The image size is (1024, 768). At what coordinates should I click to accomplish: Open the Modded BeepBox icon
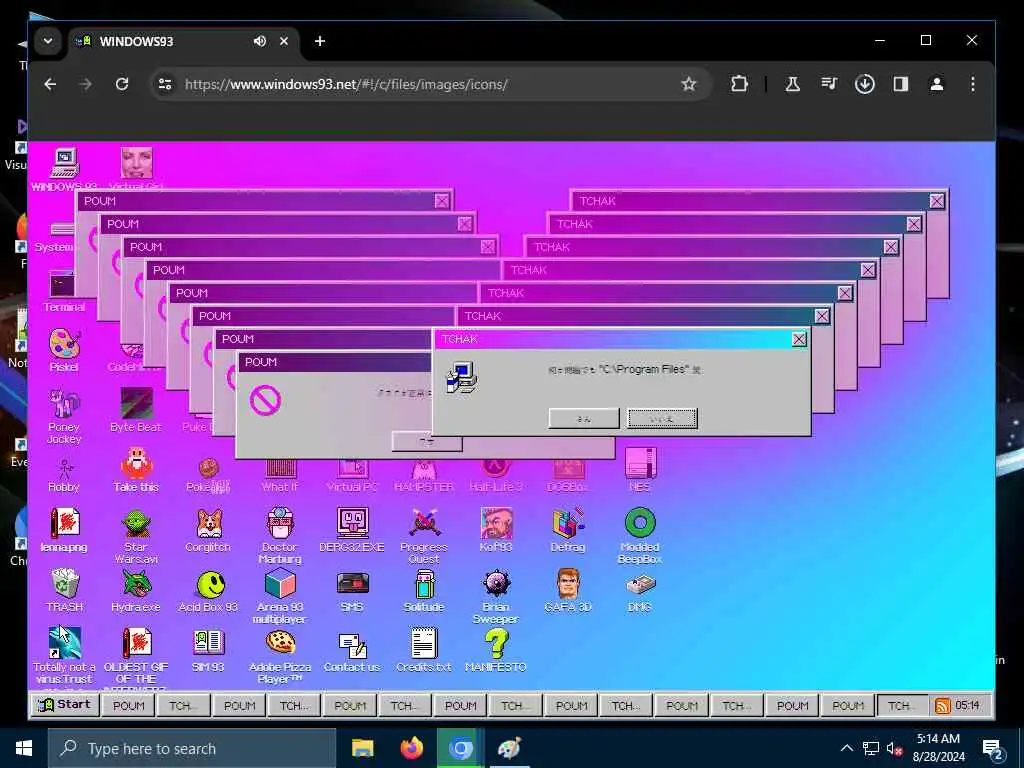click(x=639, y=536)
